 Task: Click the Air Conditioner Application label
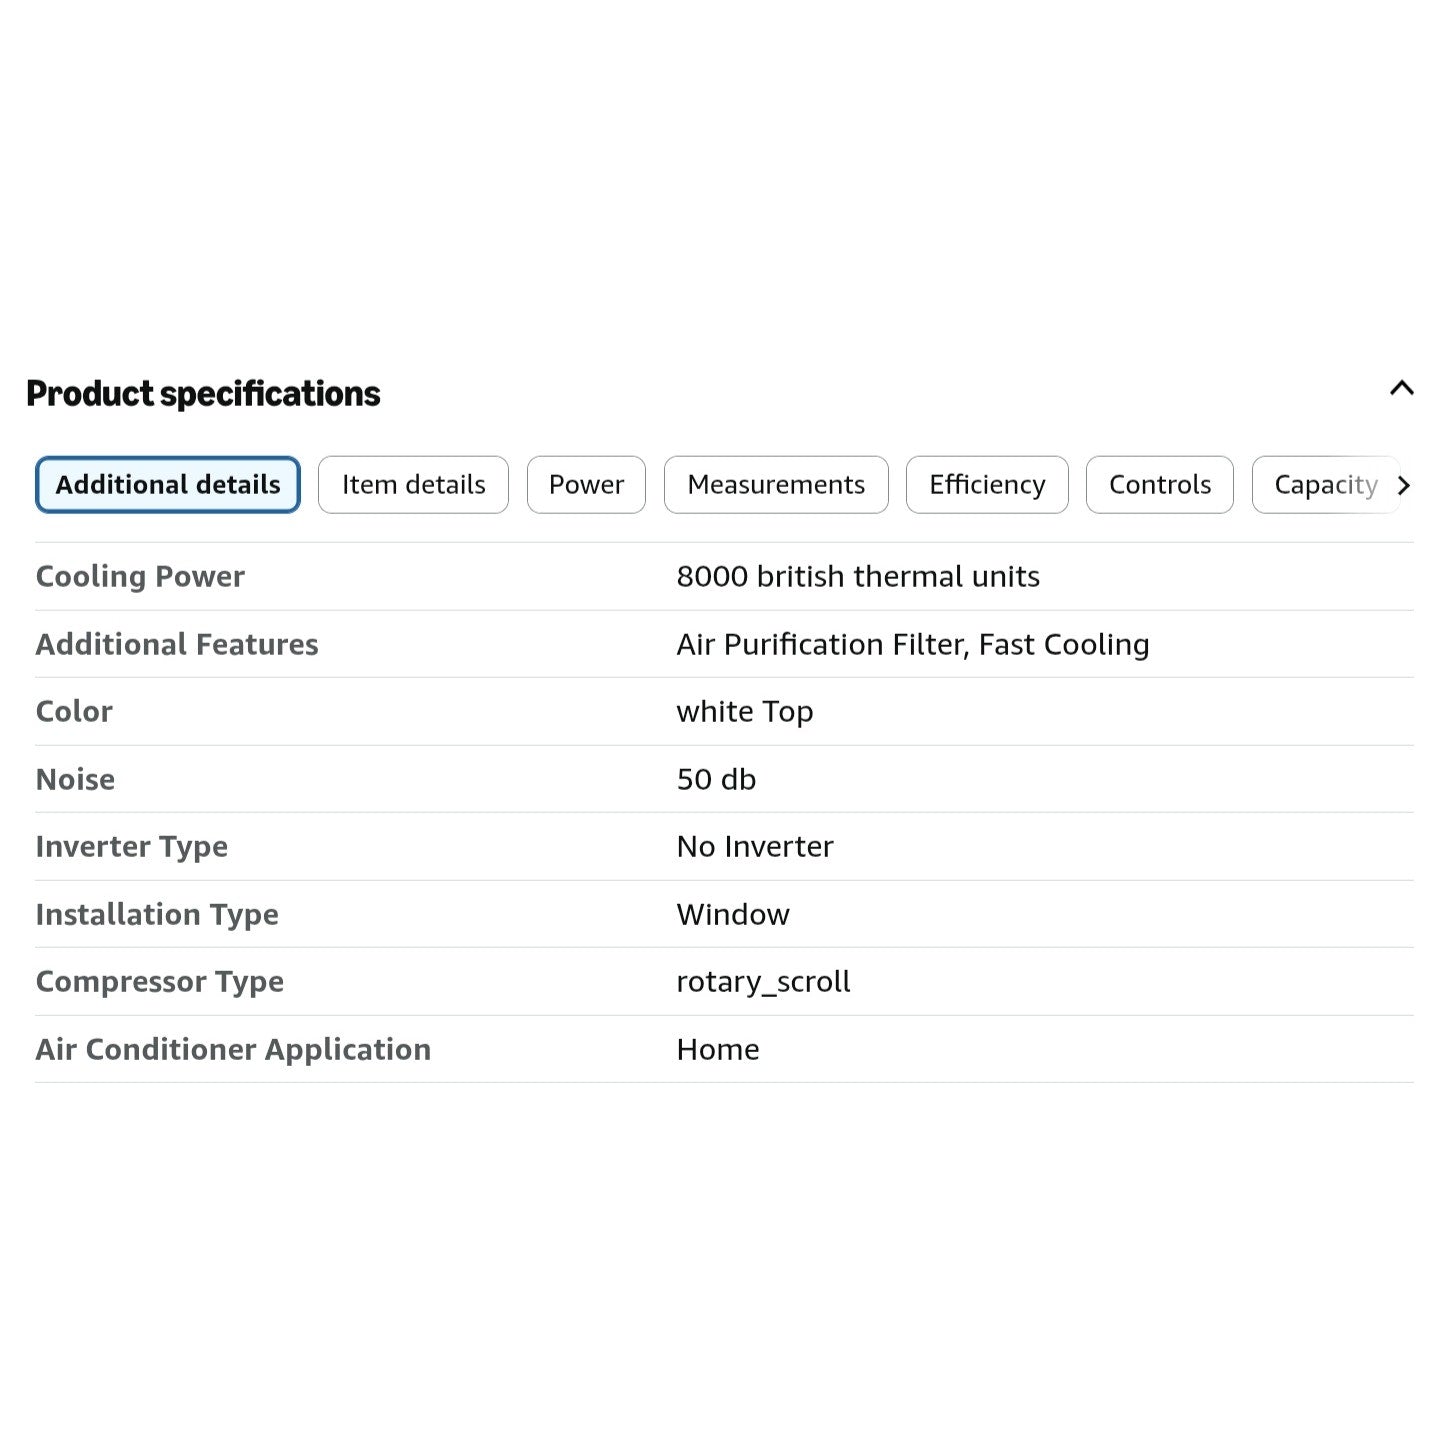point(233,1050)
